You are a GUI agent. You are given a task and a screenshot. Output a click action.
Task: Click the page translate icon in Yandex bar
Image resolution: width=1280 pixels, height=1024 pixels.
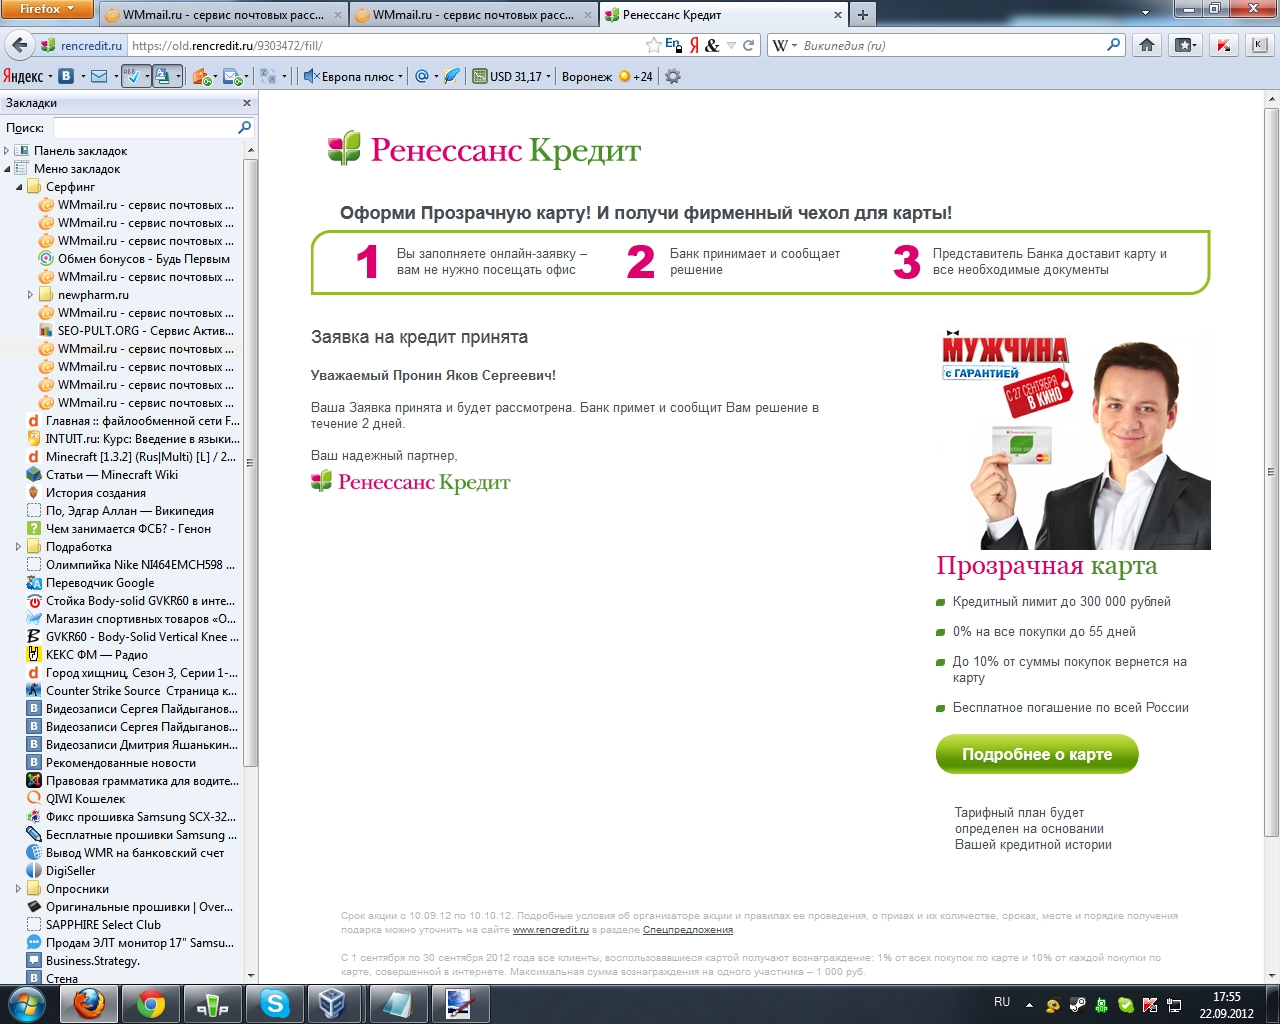(x=163, y=76)
